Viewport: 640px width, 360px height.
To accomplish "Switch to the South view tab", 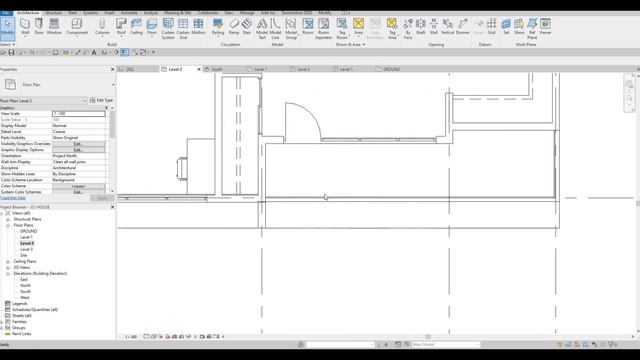I will pos(217,69).
